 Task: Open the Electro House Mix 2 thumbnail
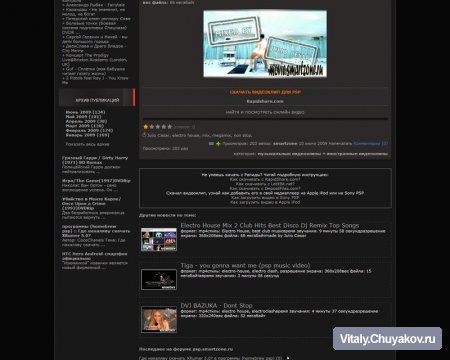pos(159,239)
